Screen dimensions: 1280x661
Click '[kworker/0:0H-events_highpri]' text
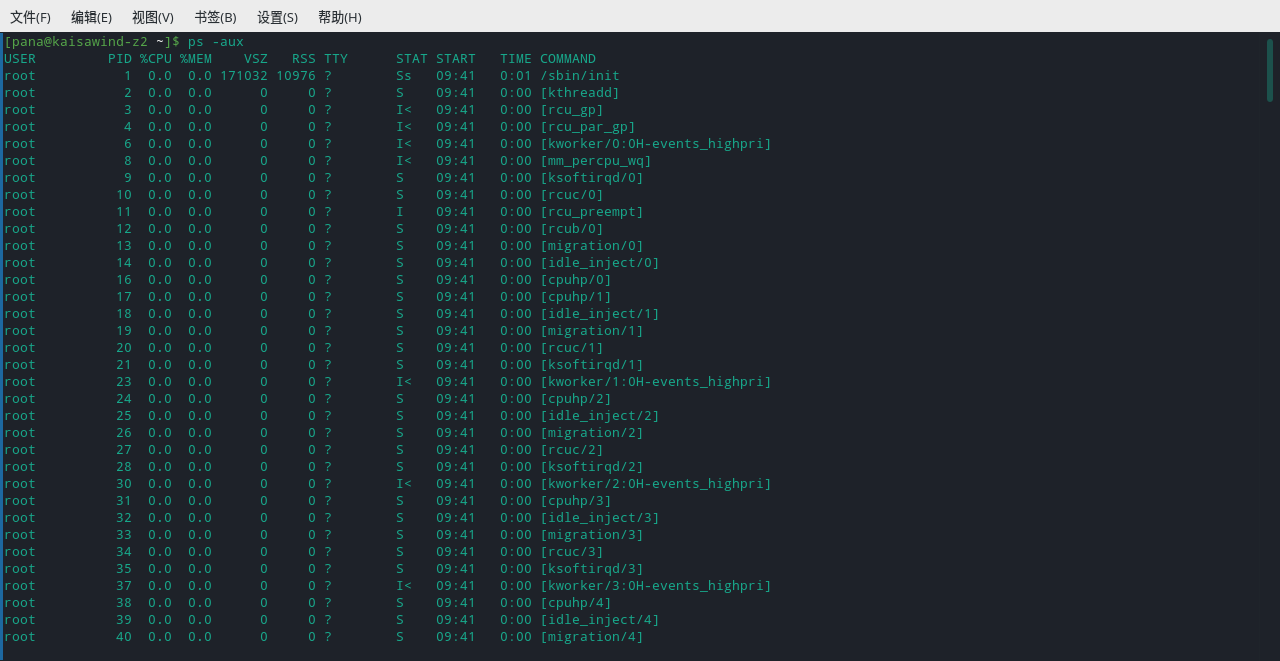pyautogui.click(x=656, y=143)
